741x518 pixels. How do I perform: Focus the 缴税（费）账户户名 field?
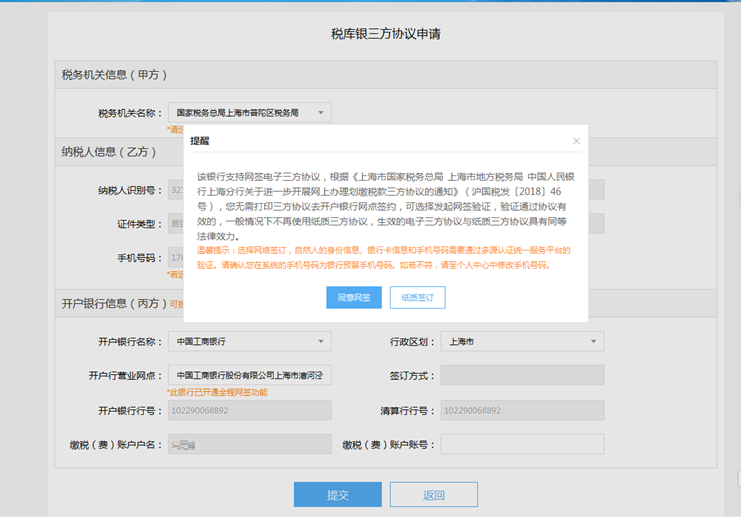(x=248, y=444)
